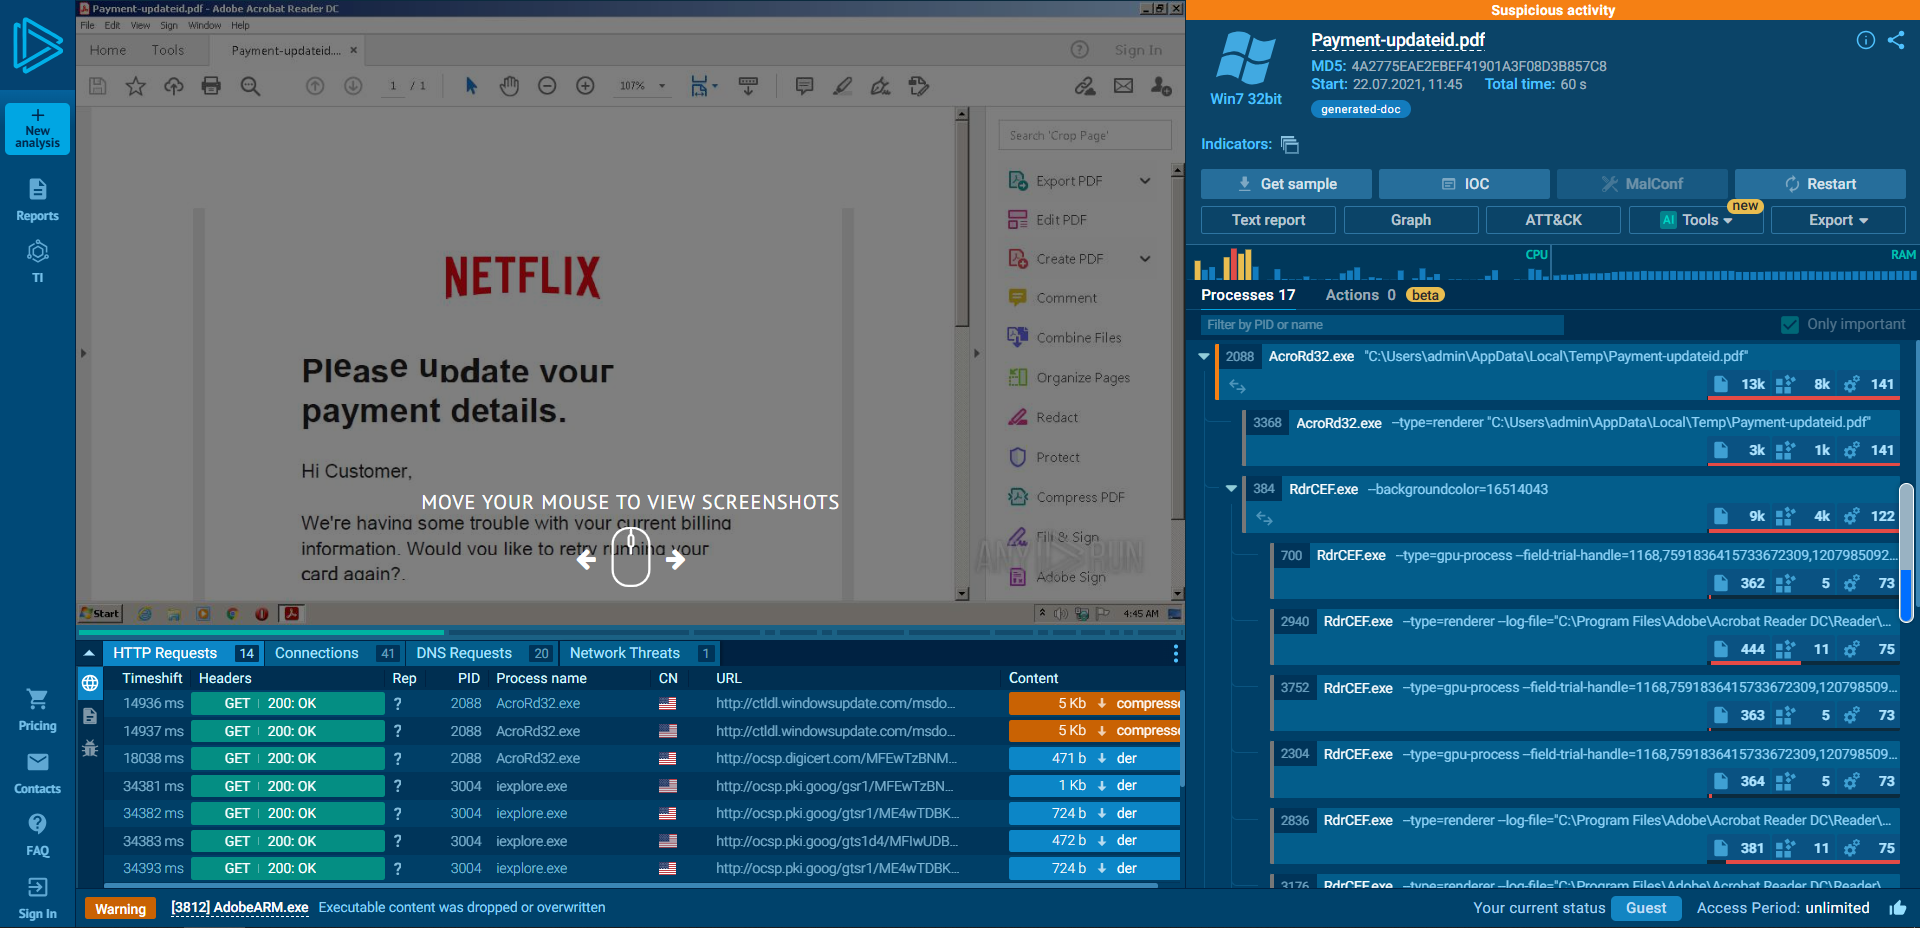Open the Indicators list icon
Viewport: 1920px width, 928px height.
click(1290, 145)
